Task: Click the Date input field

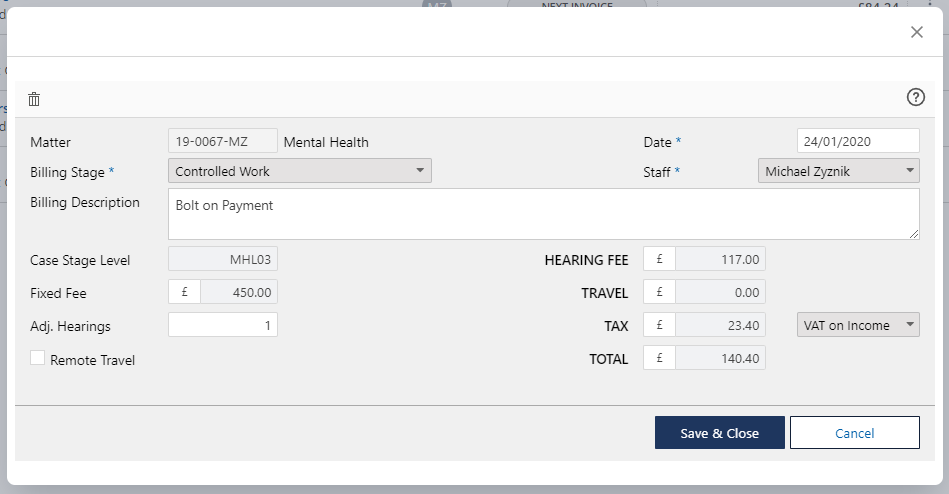Action: (857, 141)
